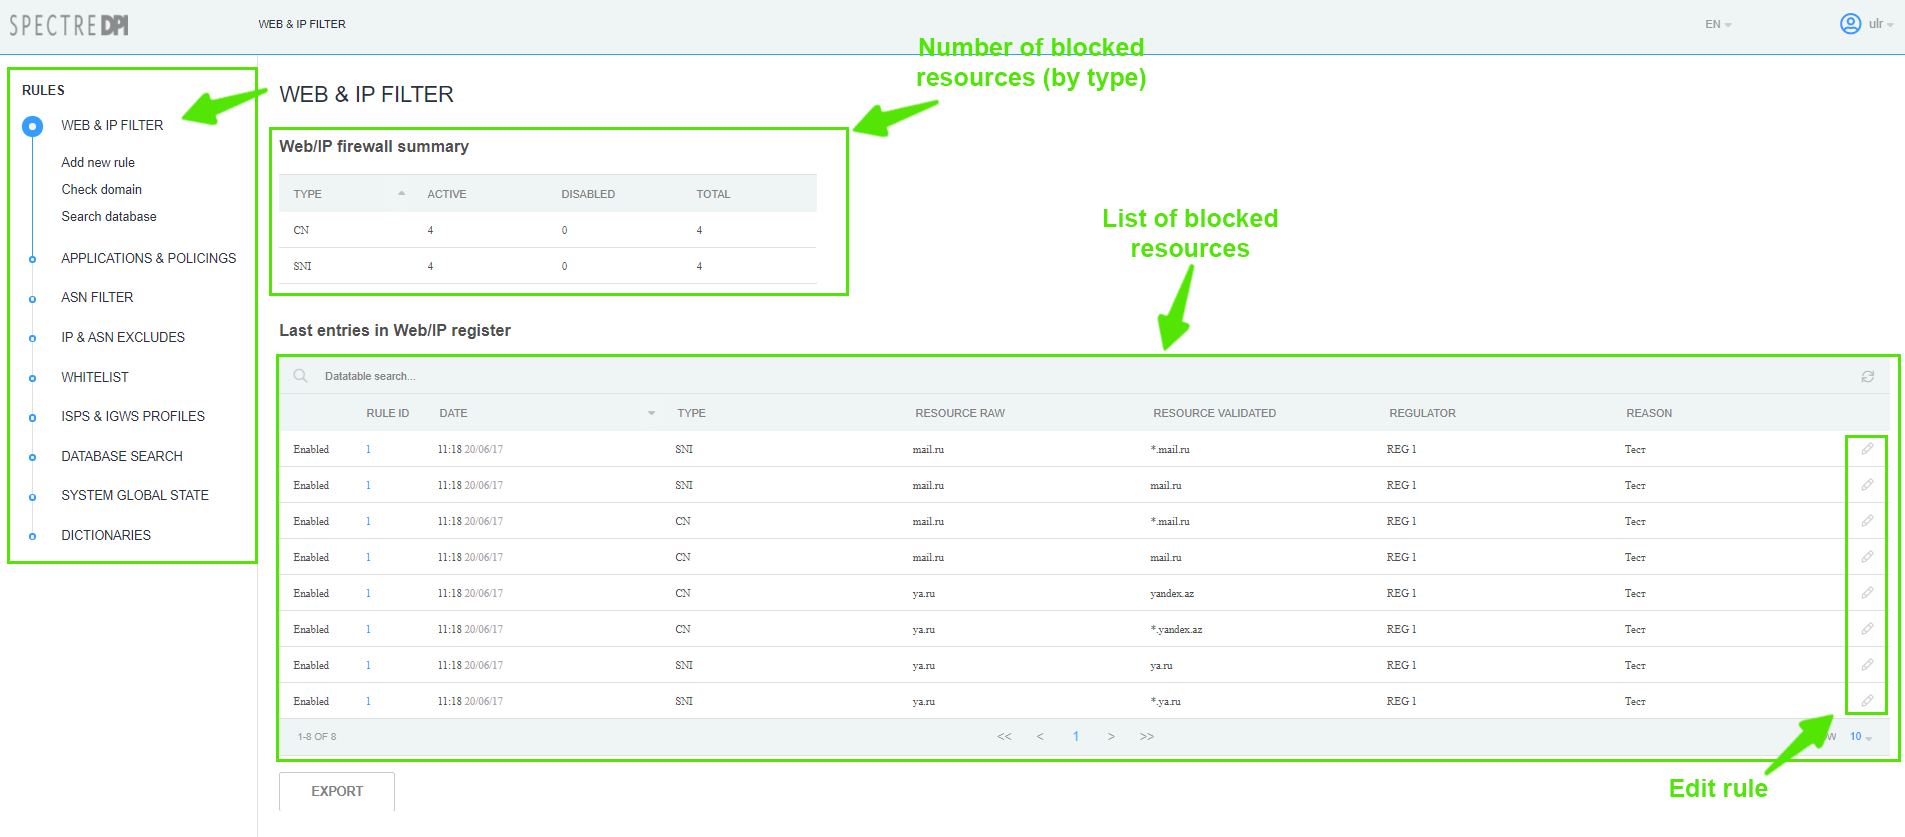The width and height of the screenshot is (1905, 837).
Task: Open the user profile icon
Action: 1850,24
